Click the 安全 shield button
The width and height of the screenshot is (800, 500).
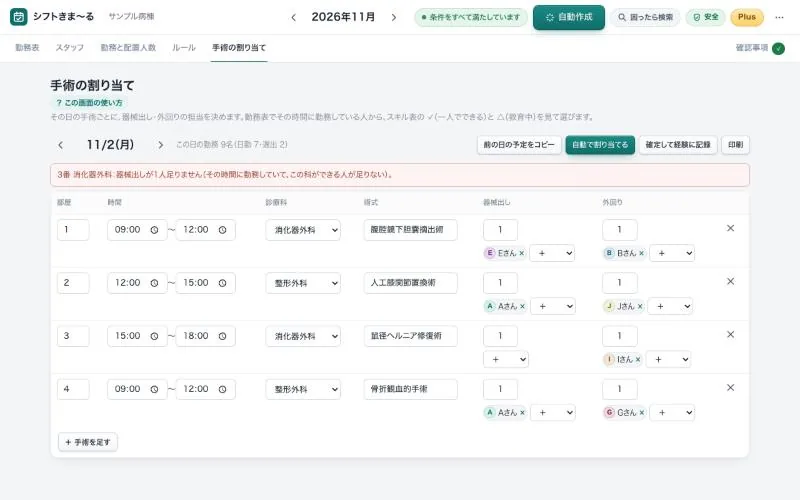pos(706,17)
